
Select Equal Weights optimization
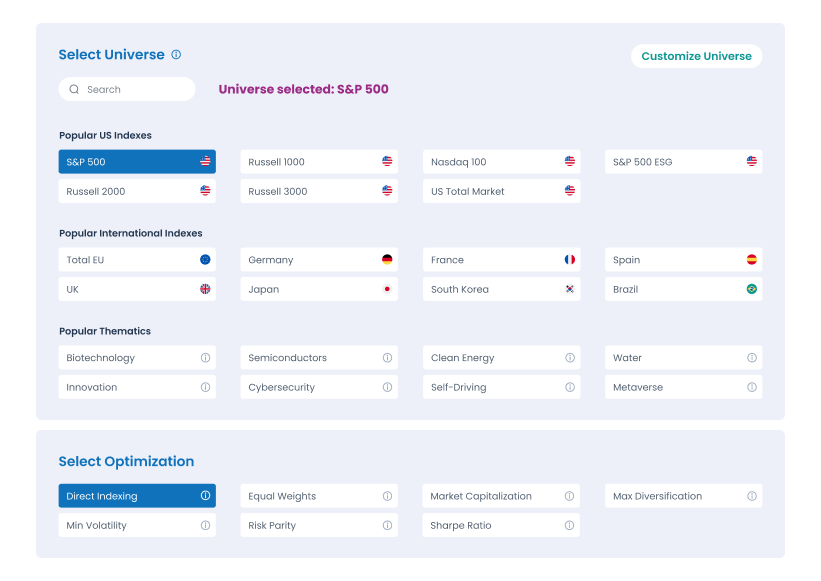point(319,496)
